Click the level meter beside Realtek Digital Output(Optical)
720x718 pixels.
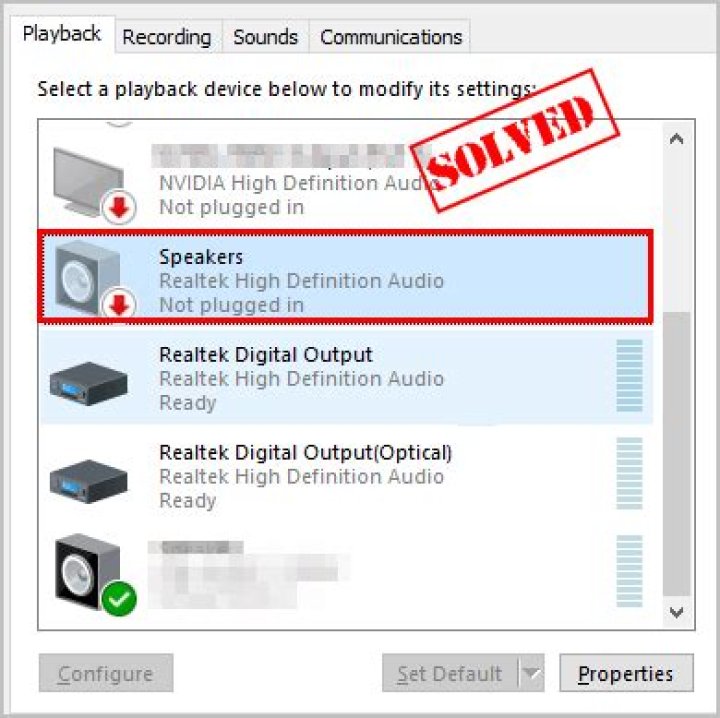click(629, 473)
